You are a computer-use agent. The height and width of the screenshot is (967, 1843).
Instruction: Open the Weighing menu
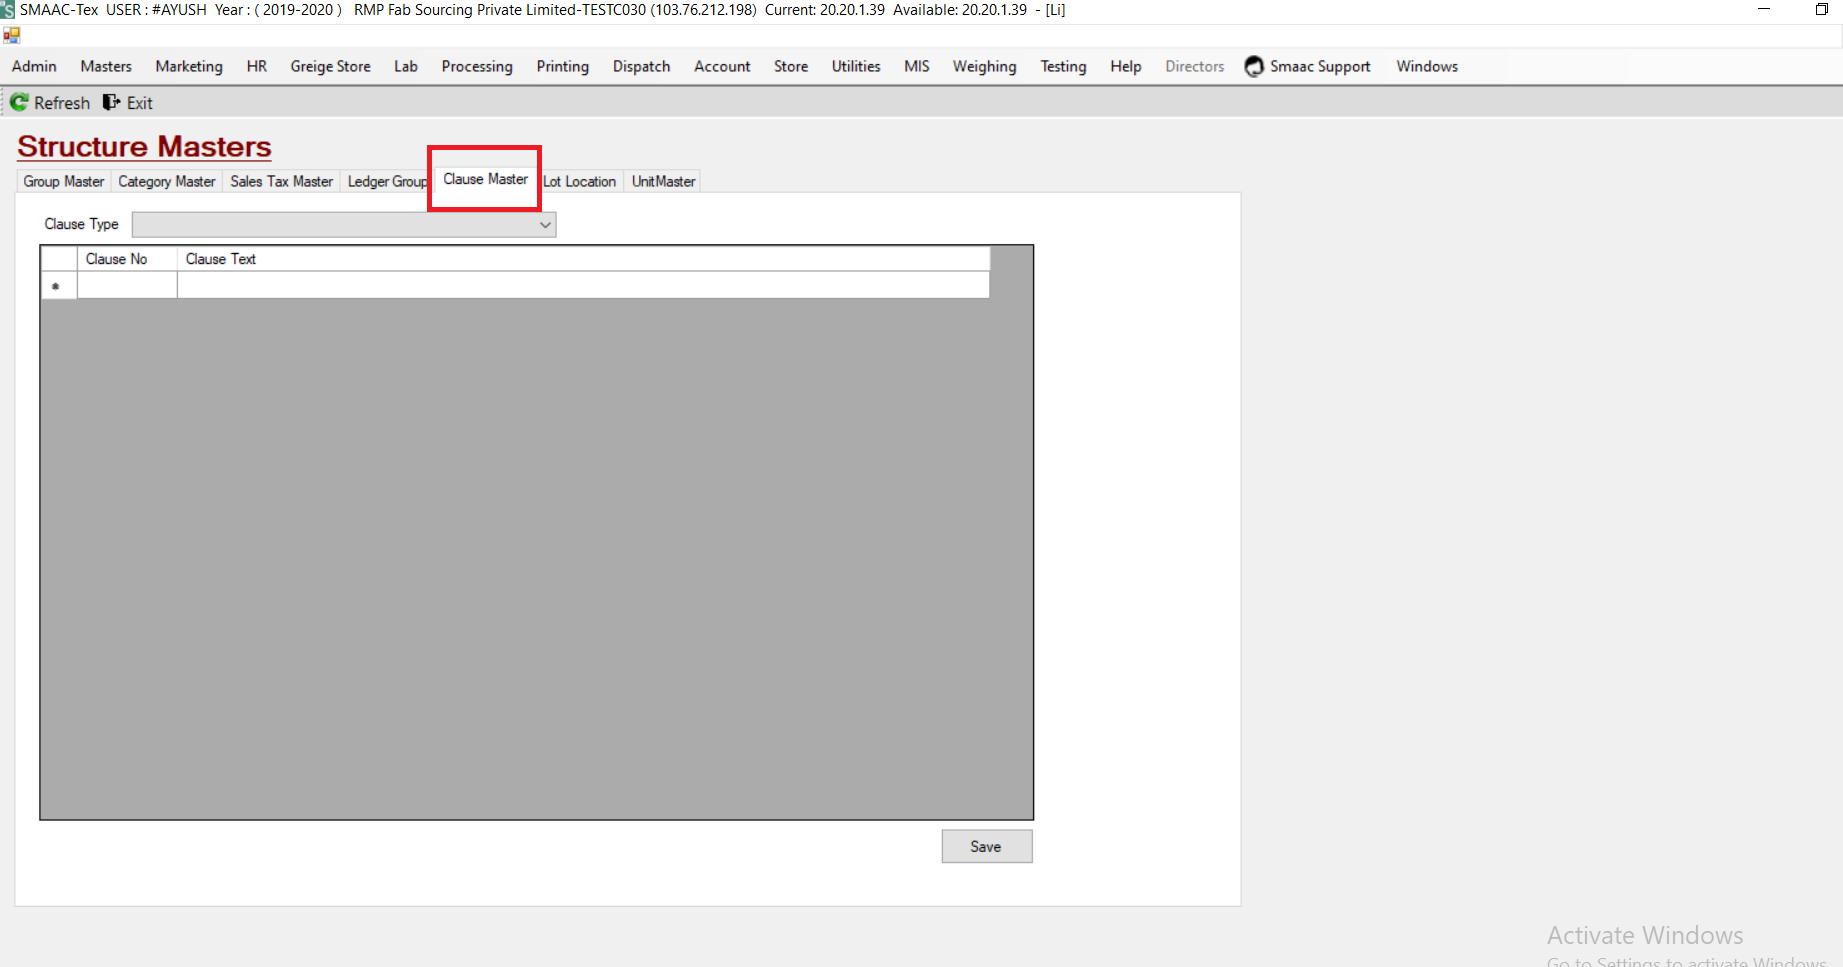point(984,66)
